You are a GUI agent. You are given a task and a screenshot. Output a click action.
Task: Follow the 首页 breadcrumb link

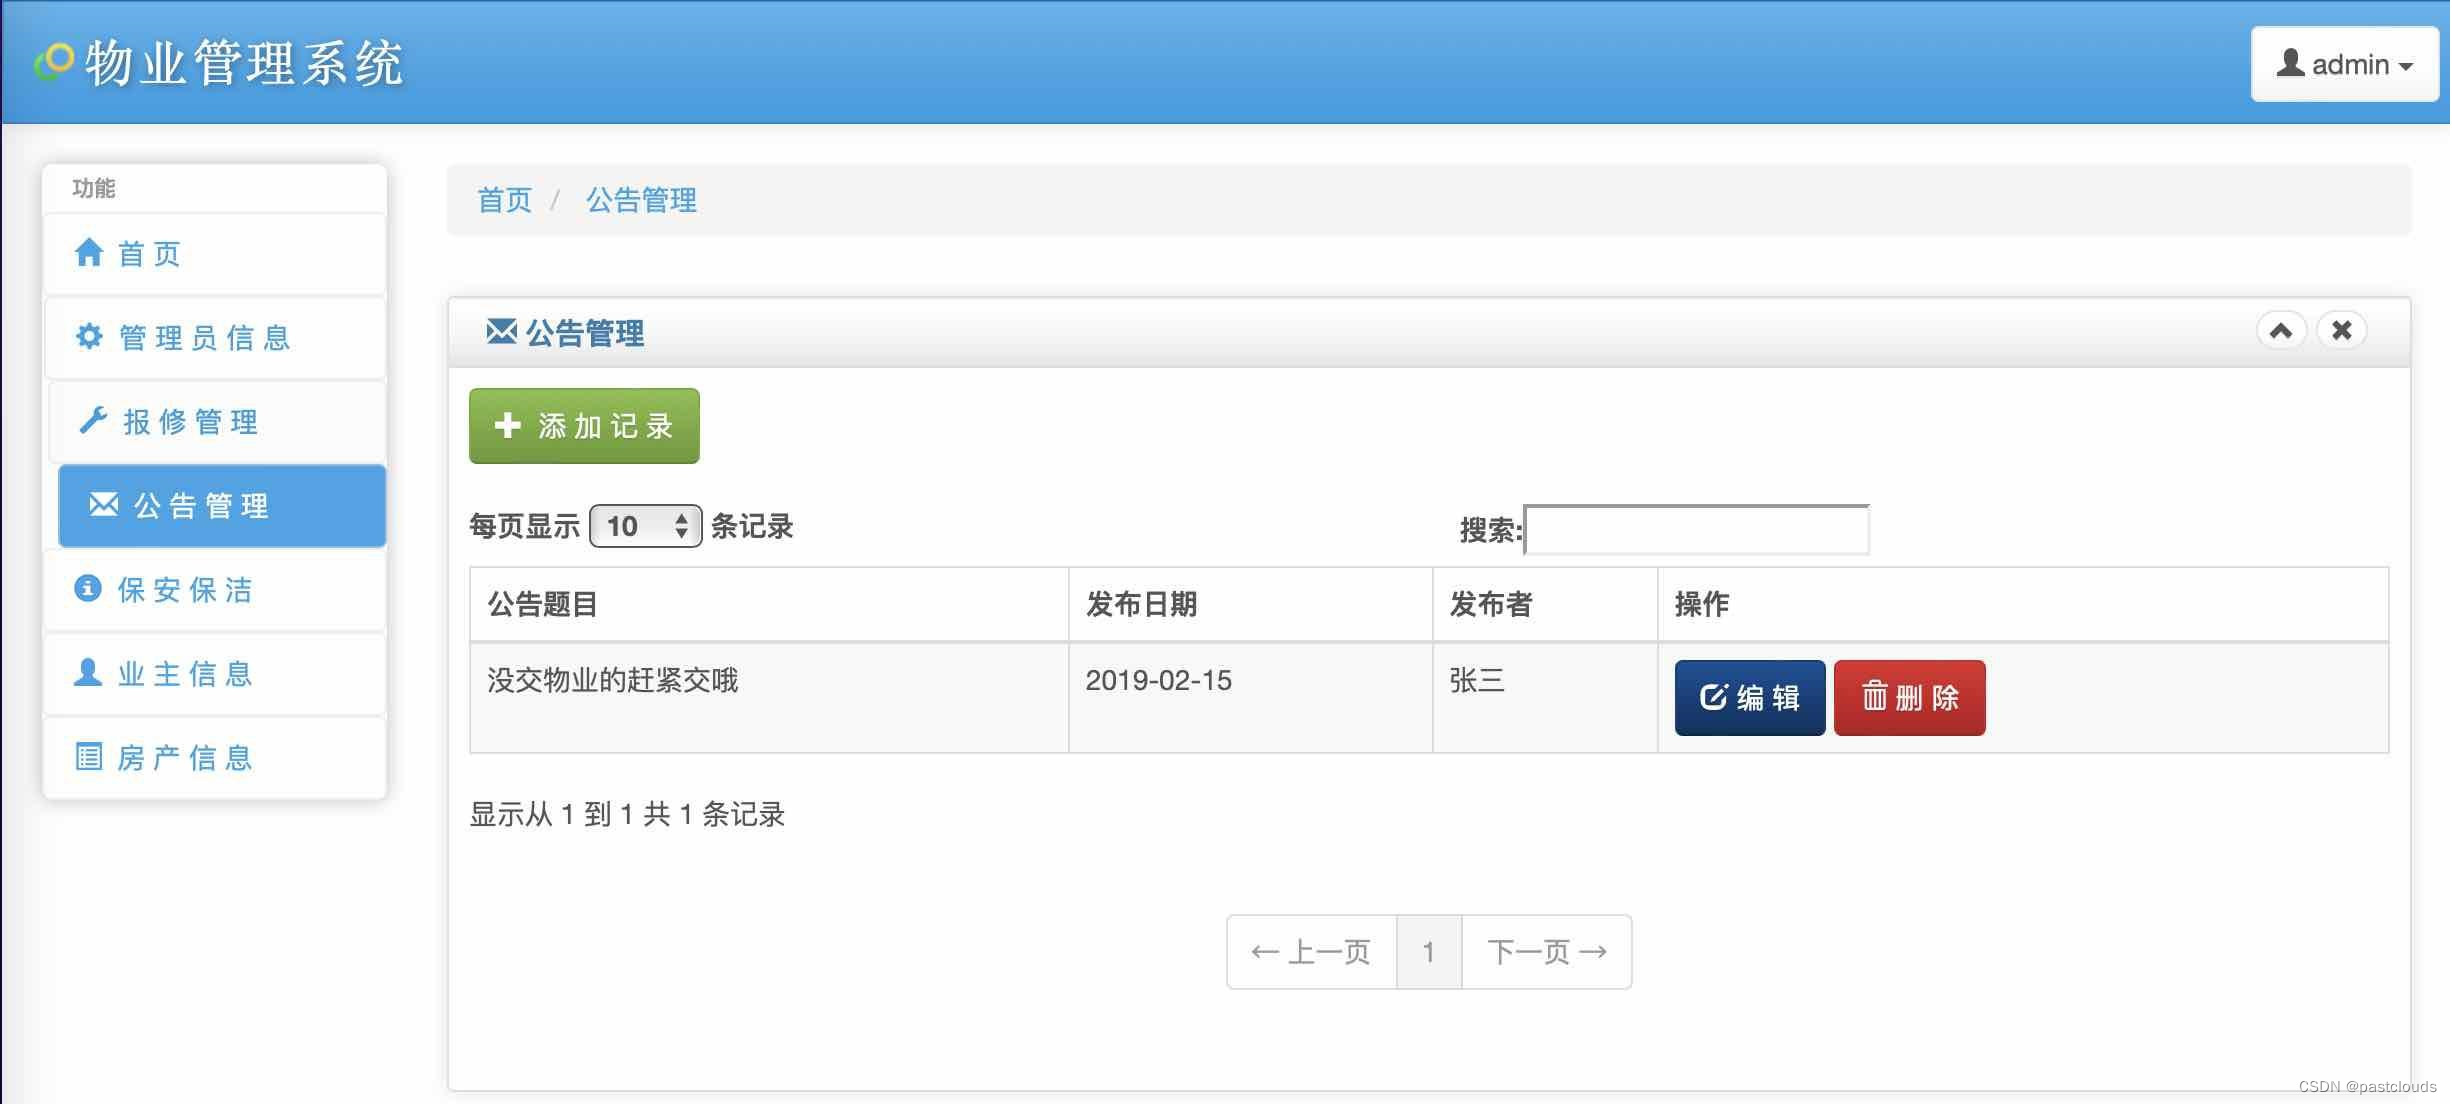click(505, 201)
